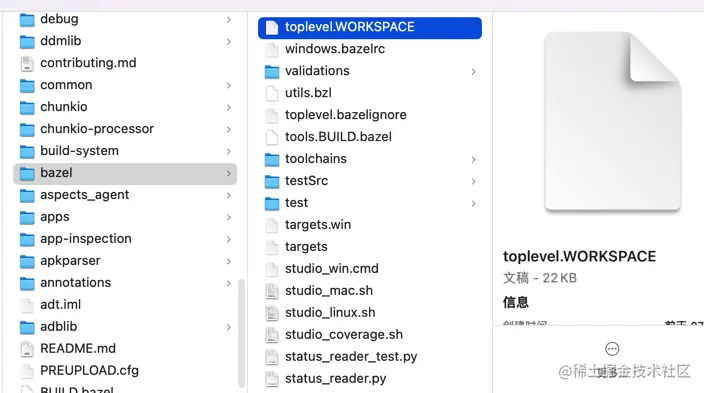Expand the aspects_agent folder chevron
The image size is (704, 393).
[229, 195]
